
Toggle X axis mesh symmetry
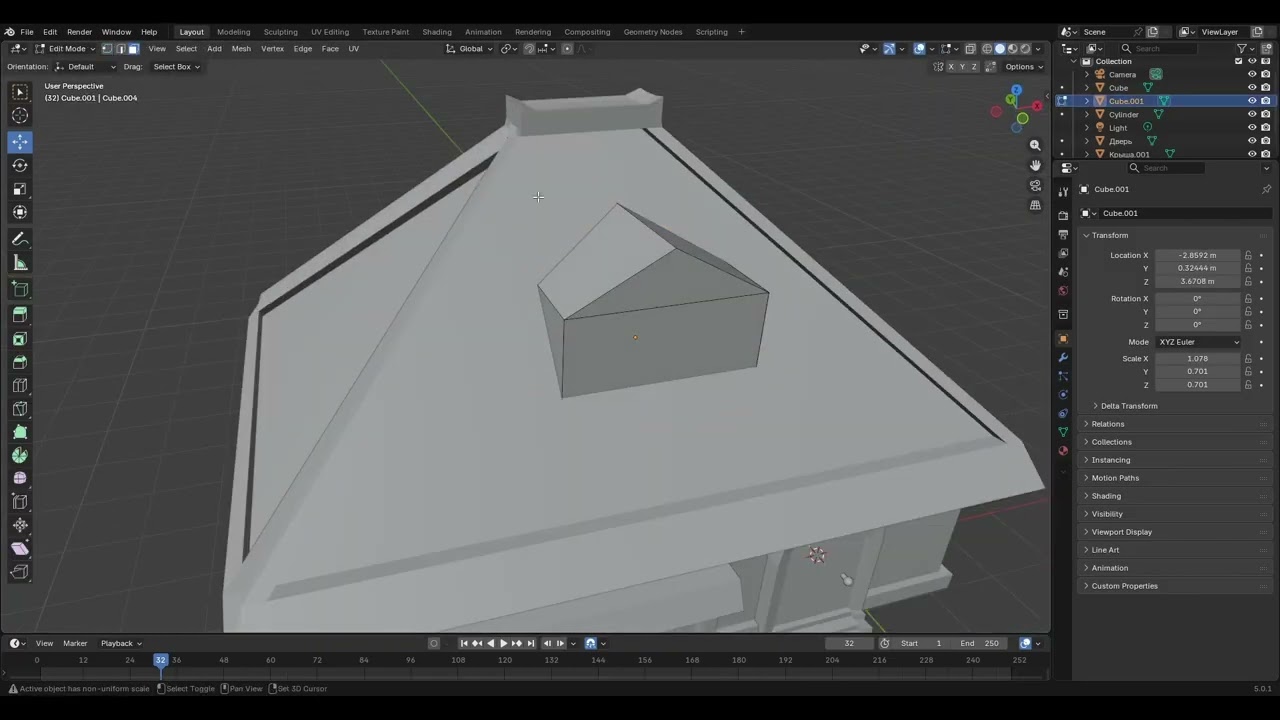click(x=951, y=67)
